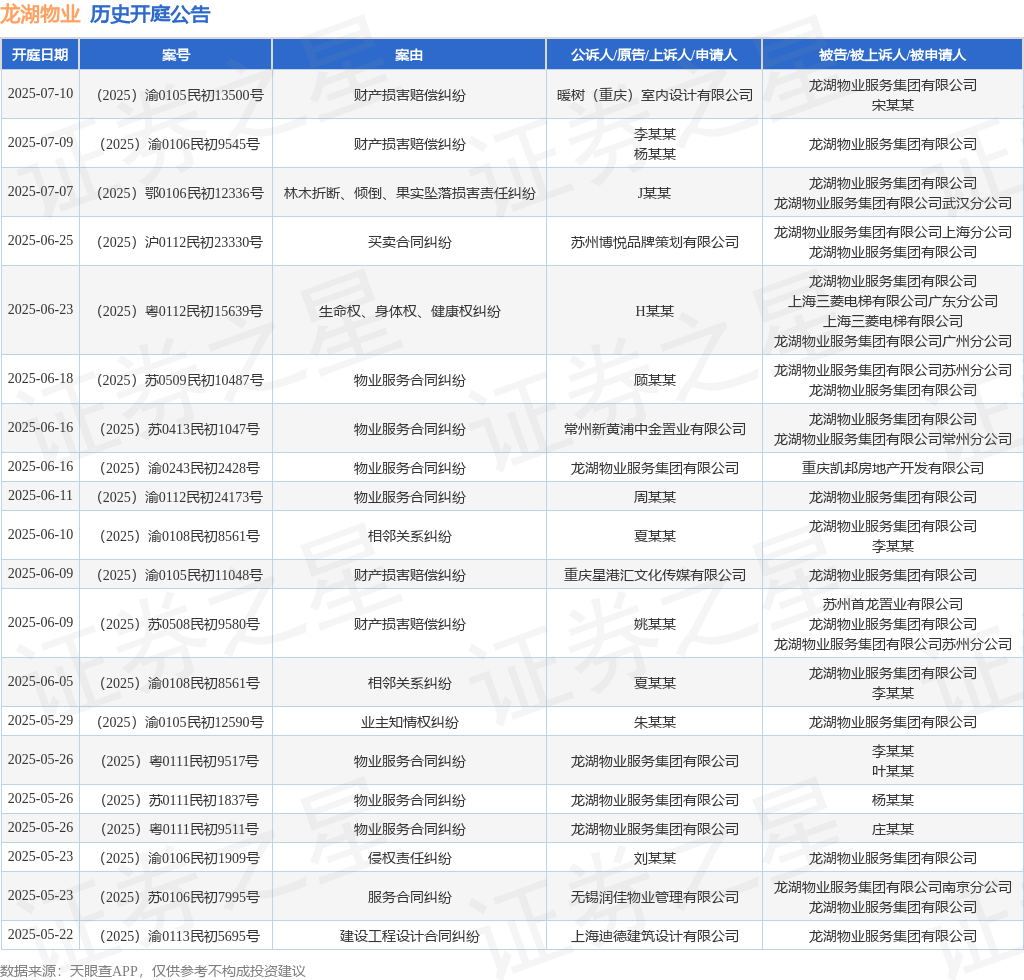Pick the date cell 2025-06-23
The height and width of the screenshot is (980, 1024).
[40, 309]
